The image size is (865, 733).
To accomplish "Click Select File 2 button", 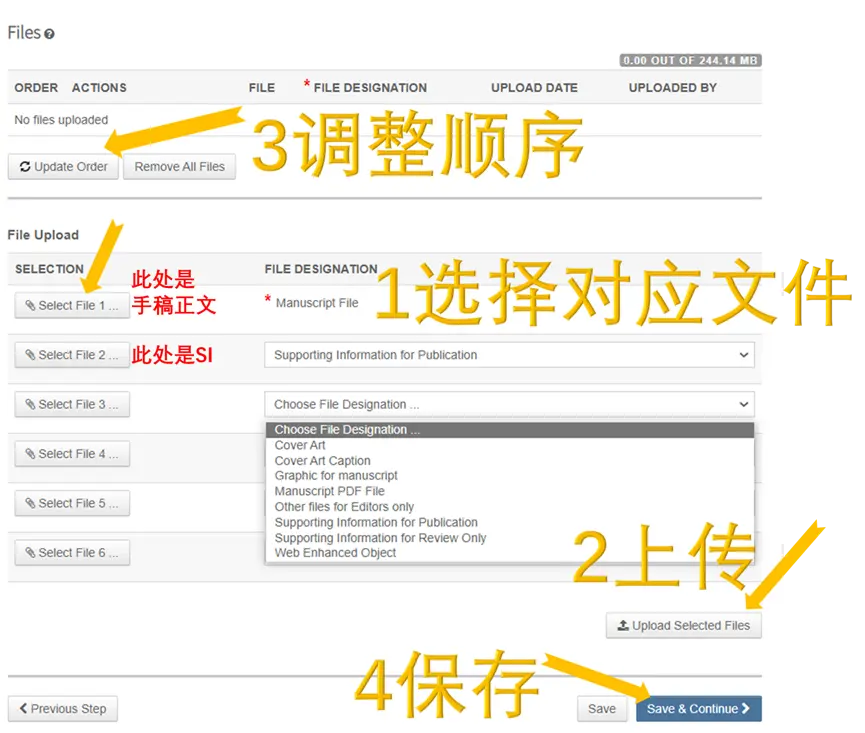I will pyautogui.click(x=72, y=355).
